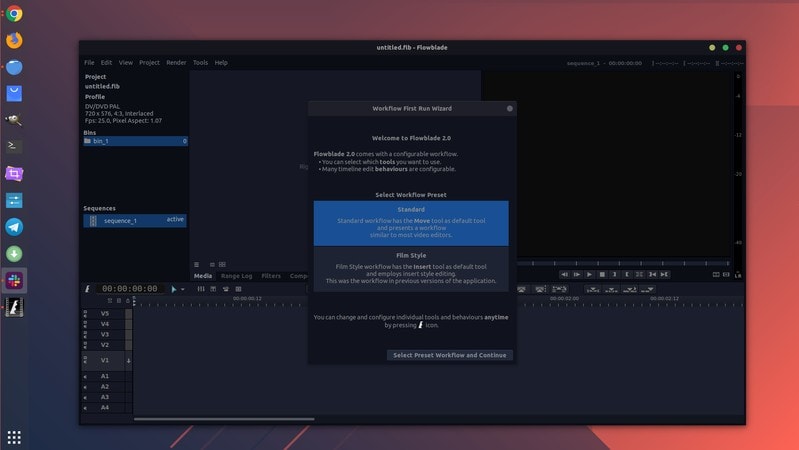Click Select Preset Workflow and Continue
799x450 pixels.
[x=449, y=355]
